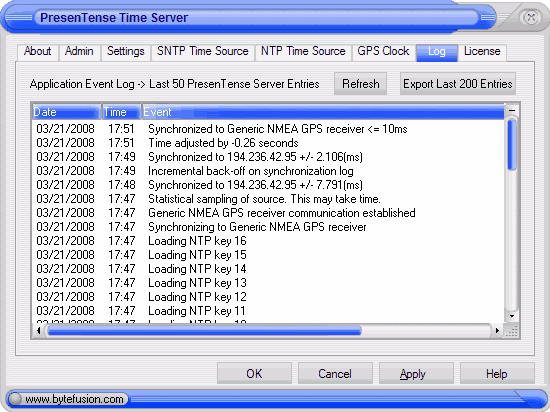Viewport: 550px width, 412px height.
Task: Open the www.bytefusion.com link
Action: pyautogui.click(x=74, y=399)
